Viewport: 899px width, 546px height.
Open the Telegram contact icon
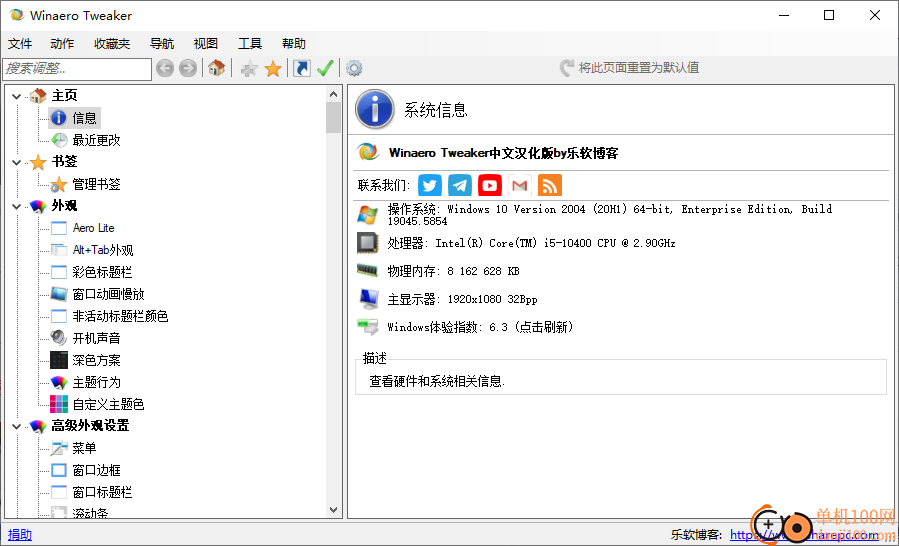point(460,185)
